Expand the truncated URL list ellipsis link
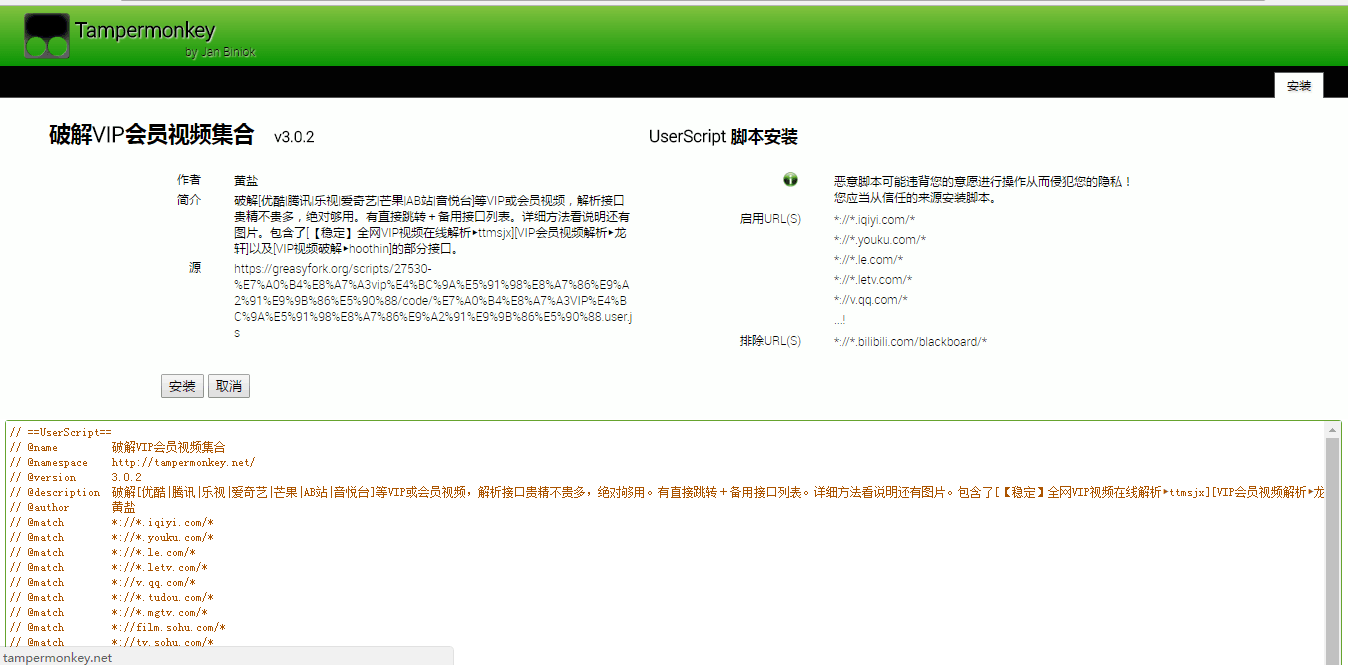 coord(840,320)
